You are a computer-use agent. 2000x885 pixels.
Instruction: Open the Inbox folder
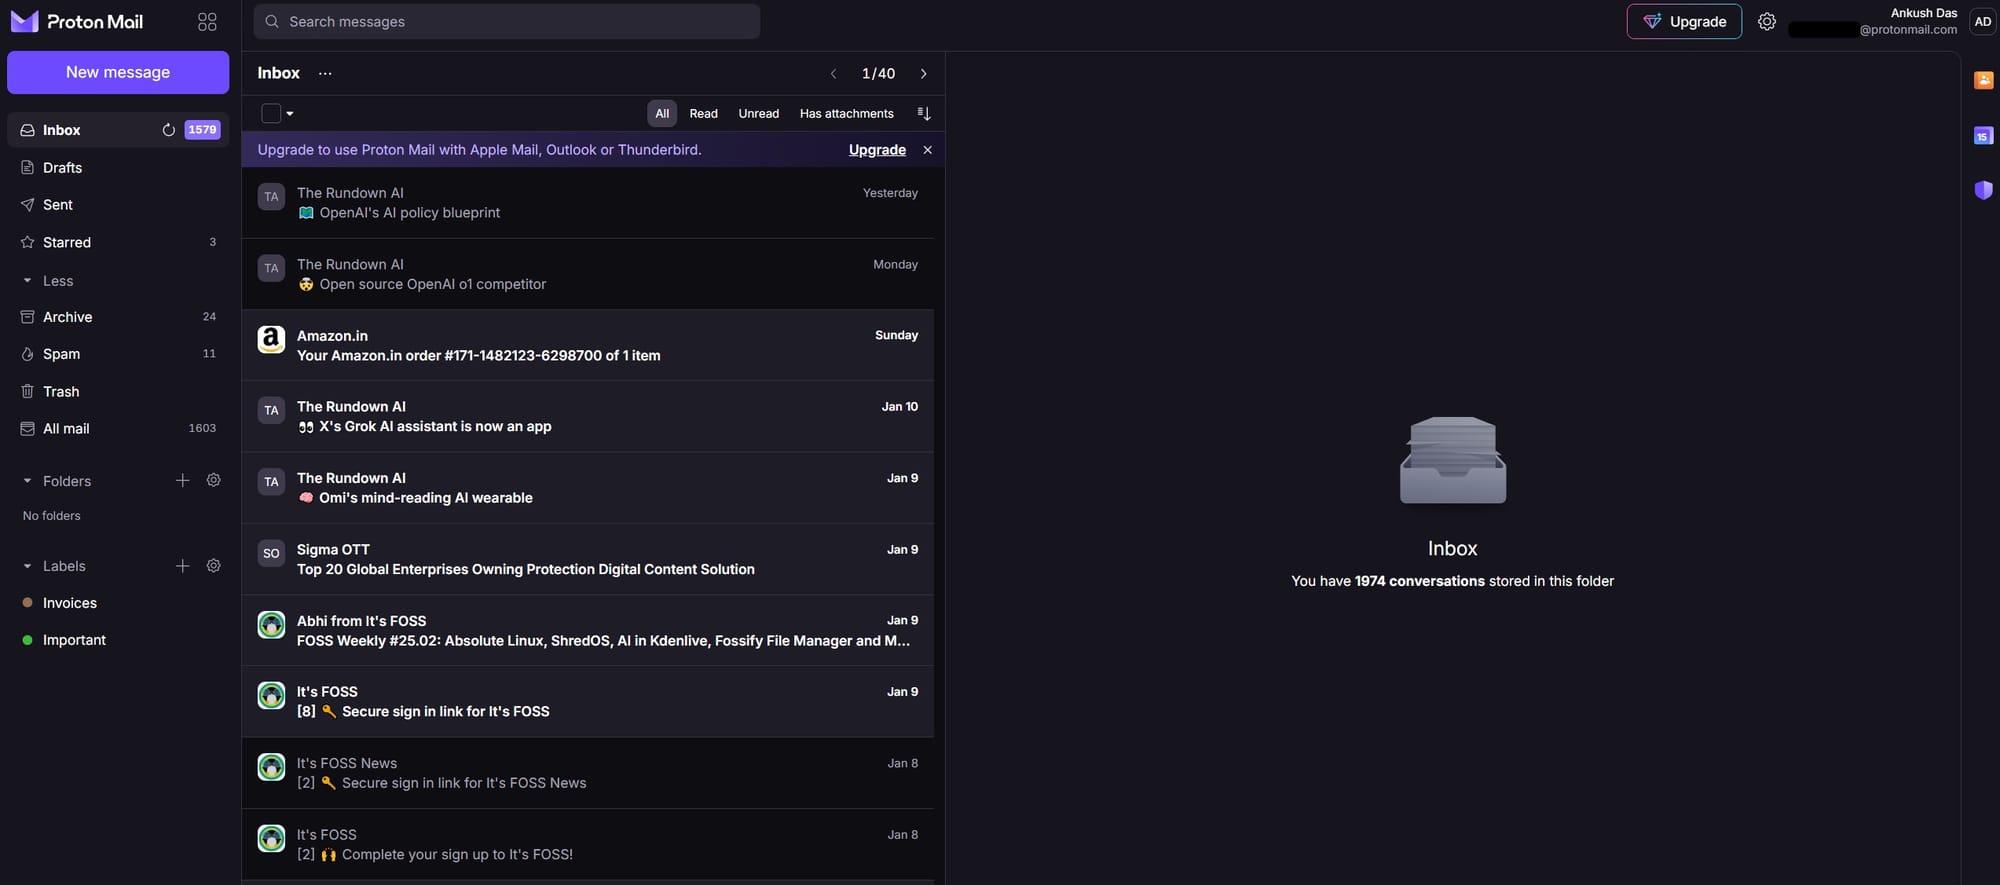pos(118,130)
